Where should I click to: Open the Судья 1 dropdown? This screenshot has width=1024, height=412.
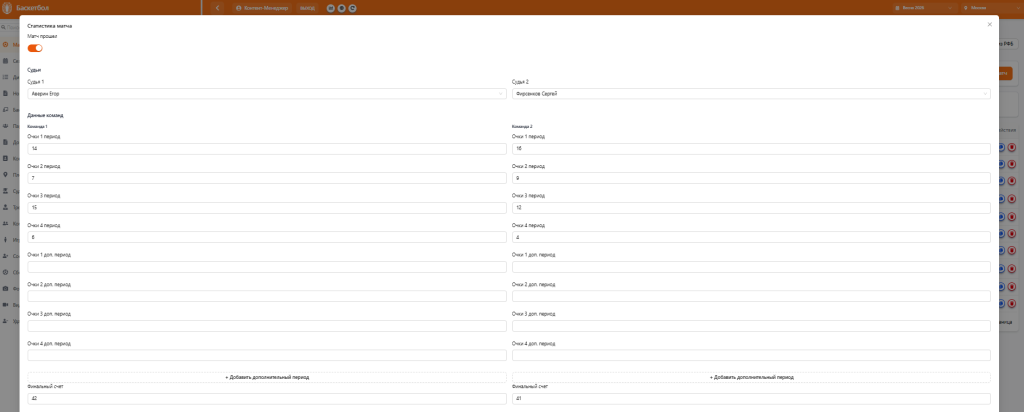267,94
